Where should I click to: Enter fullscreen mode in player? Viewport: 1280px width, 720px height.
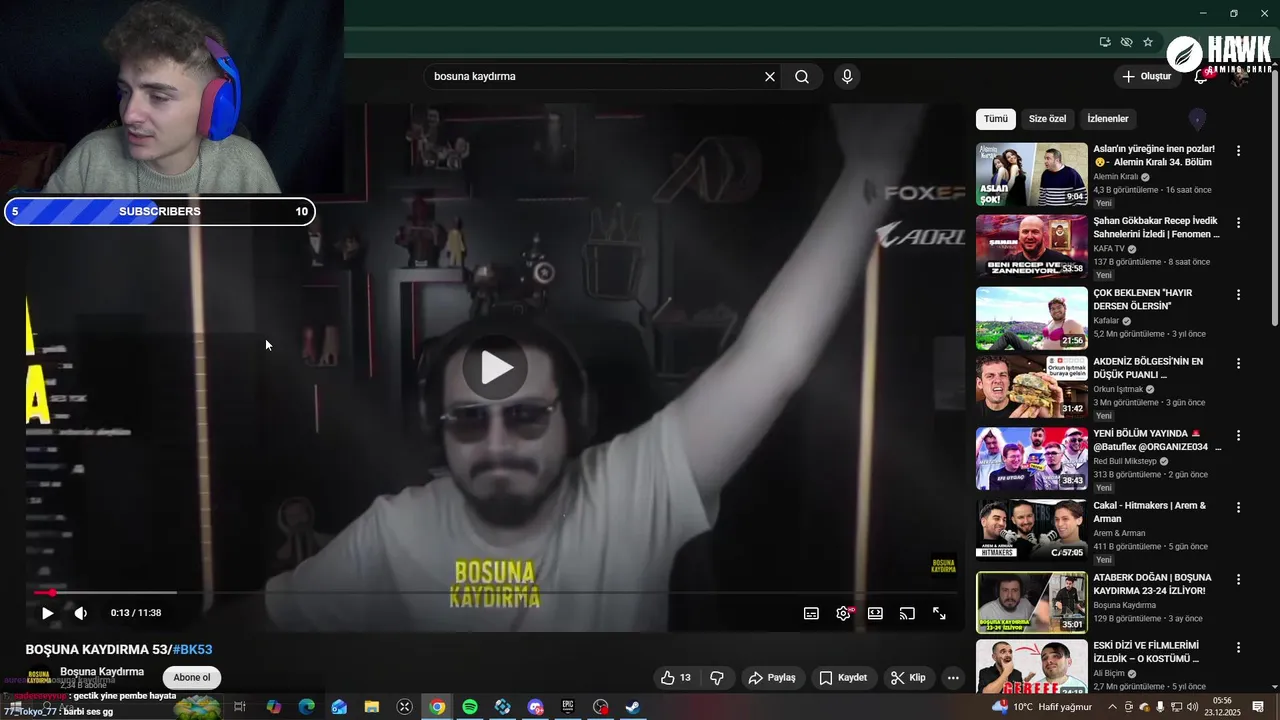[939, 613]
